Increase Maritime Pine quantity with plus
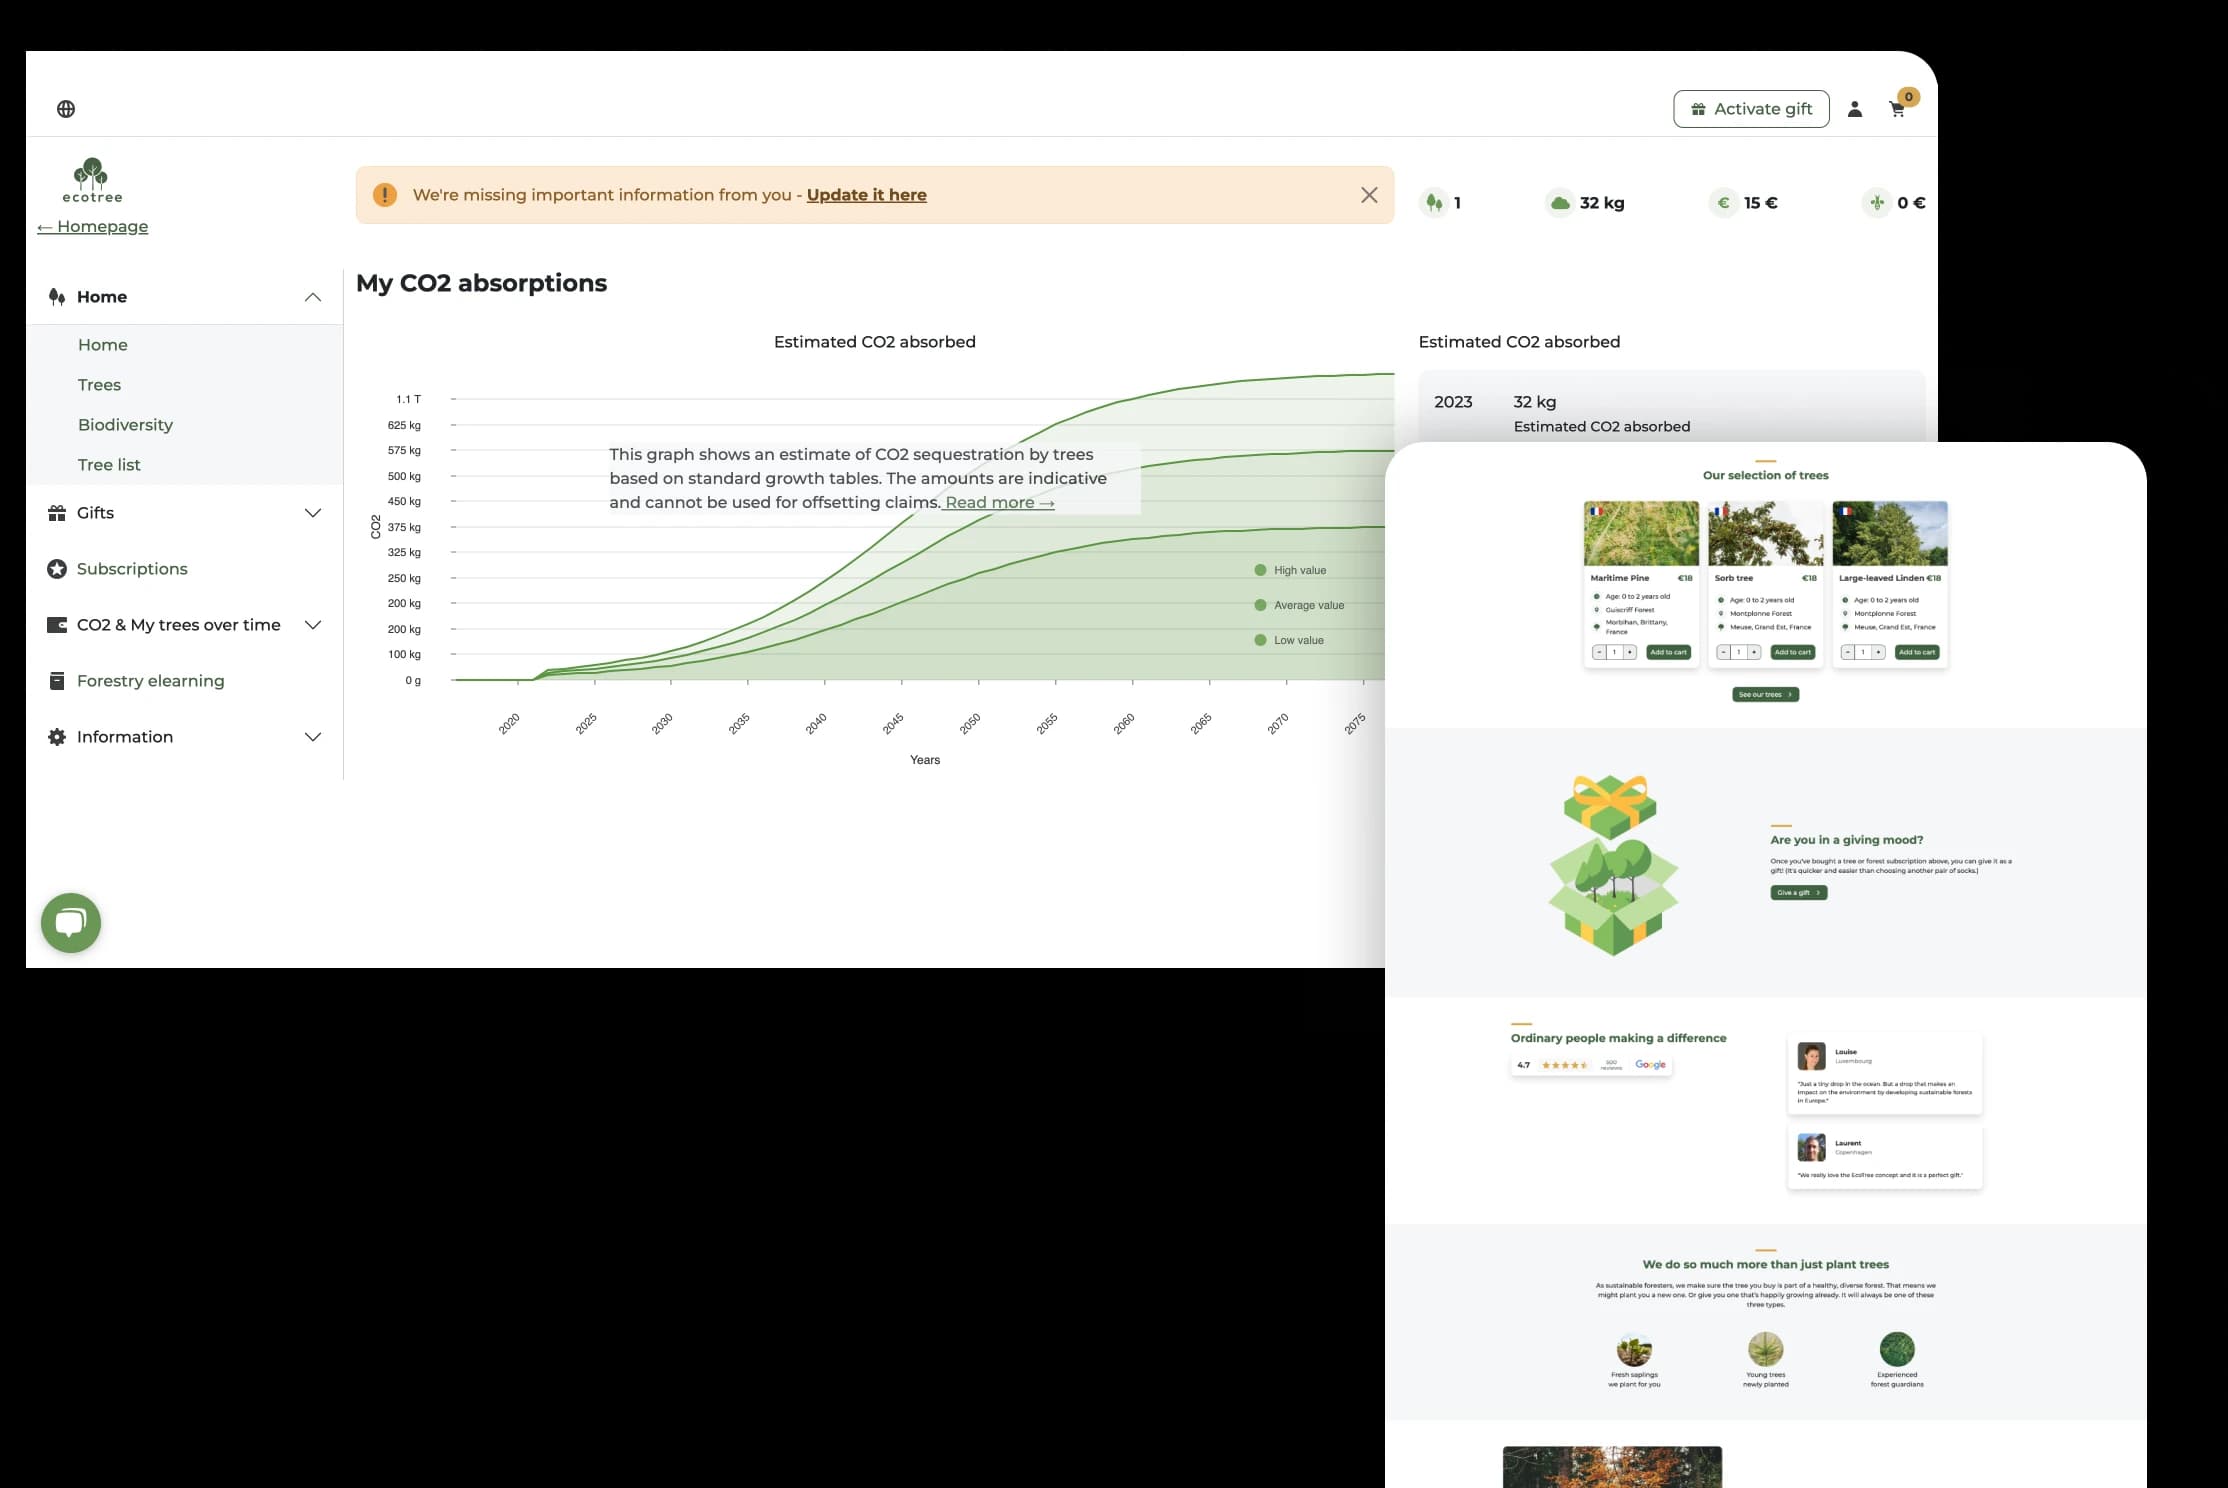 [1630, 652]
